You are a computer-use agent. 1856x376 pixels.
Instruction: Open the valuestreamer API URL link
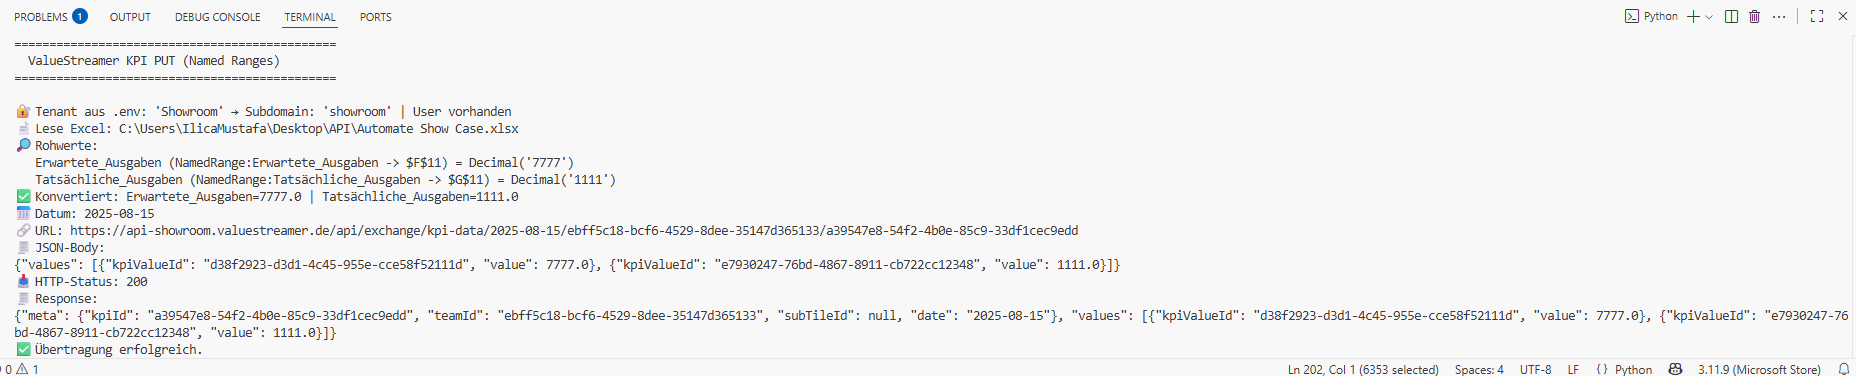(x=574, y=231)
